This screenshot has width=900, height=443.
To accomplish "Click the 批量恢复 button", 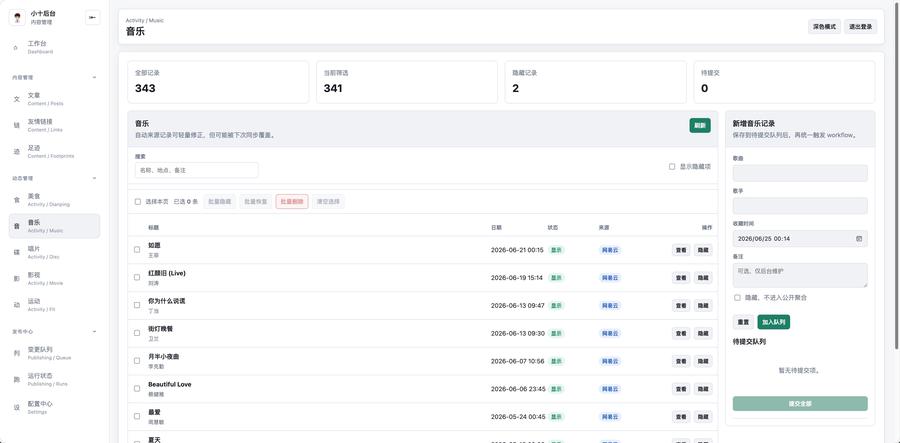I will point(255,201).
